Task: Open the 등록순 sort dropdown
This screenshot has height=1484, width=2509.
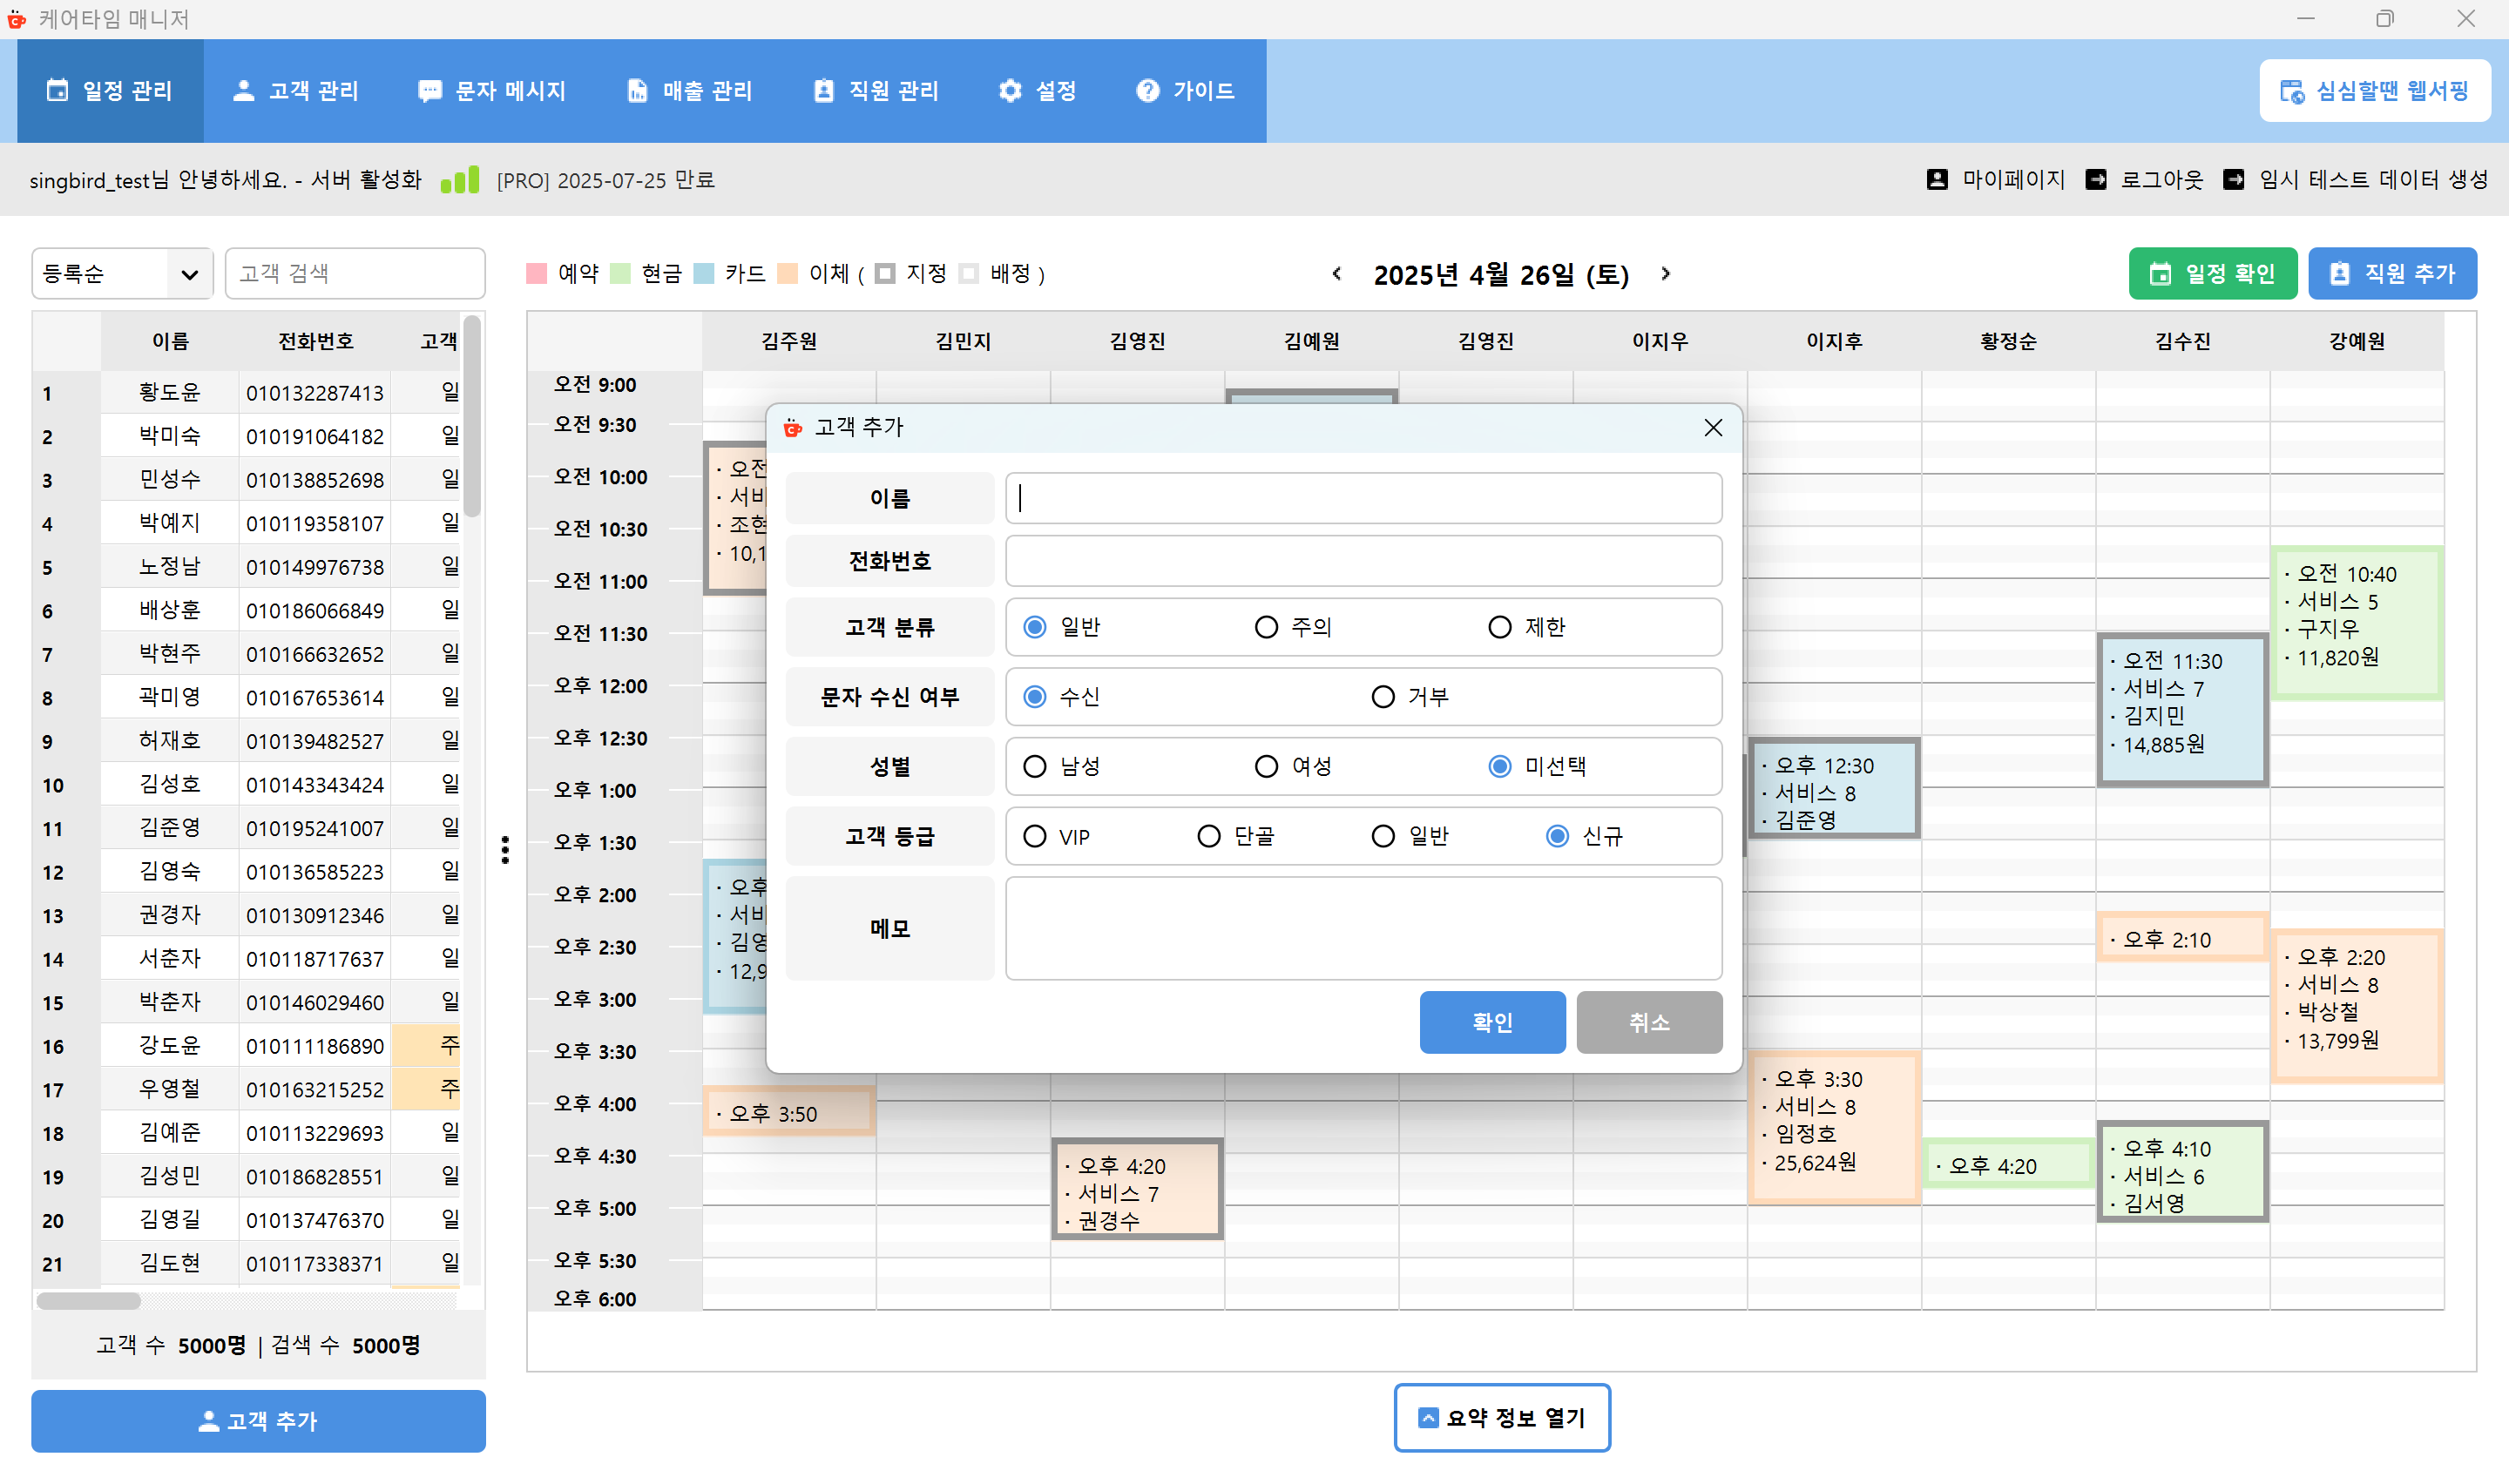Action: click(122, 273)
